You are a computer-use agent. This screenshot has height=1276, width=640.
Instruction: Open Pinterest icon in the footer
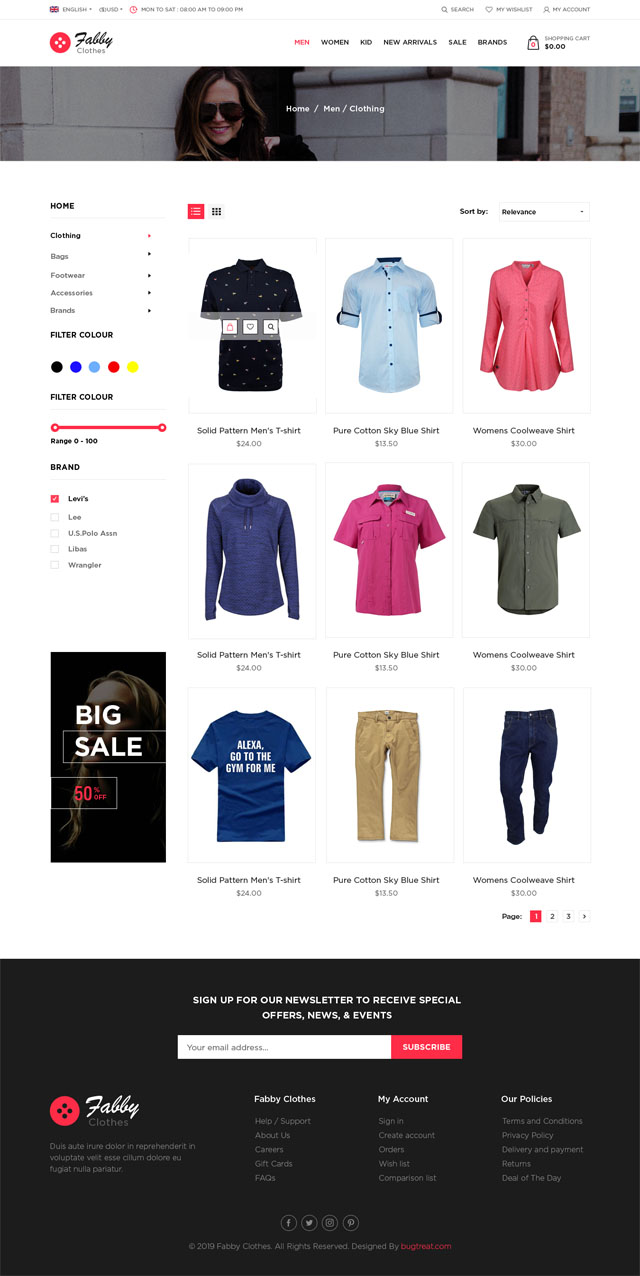[x=351, y=1222]
